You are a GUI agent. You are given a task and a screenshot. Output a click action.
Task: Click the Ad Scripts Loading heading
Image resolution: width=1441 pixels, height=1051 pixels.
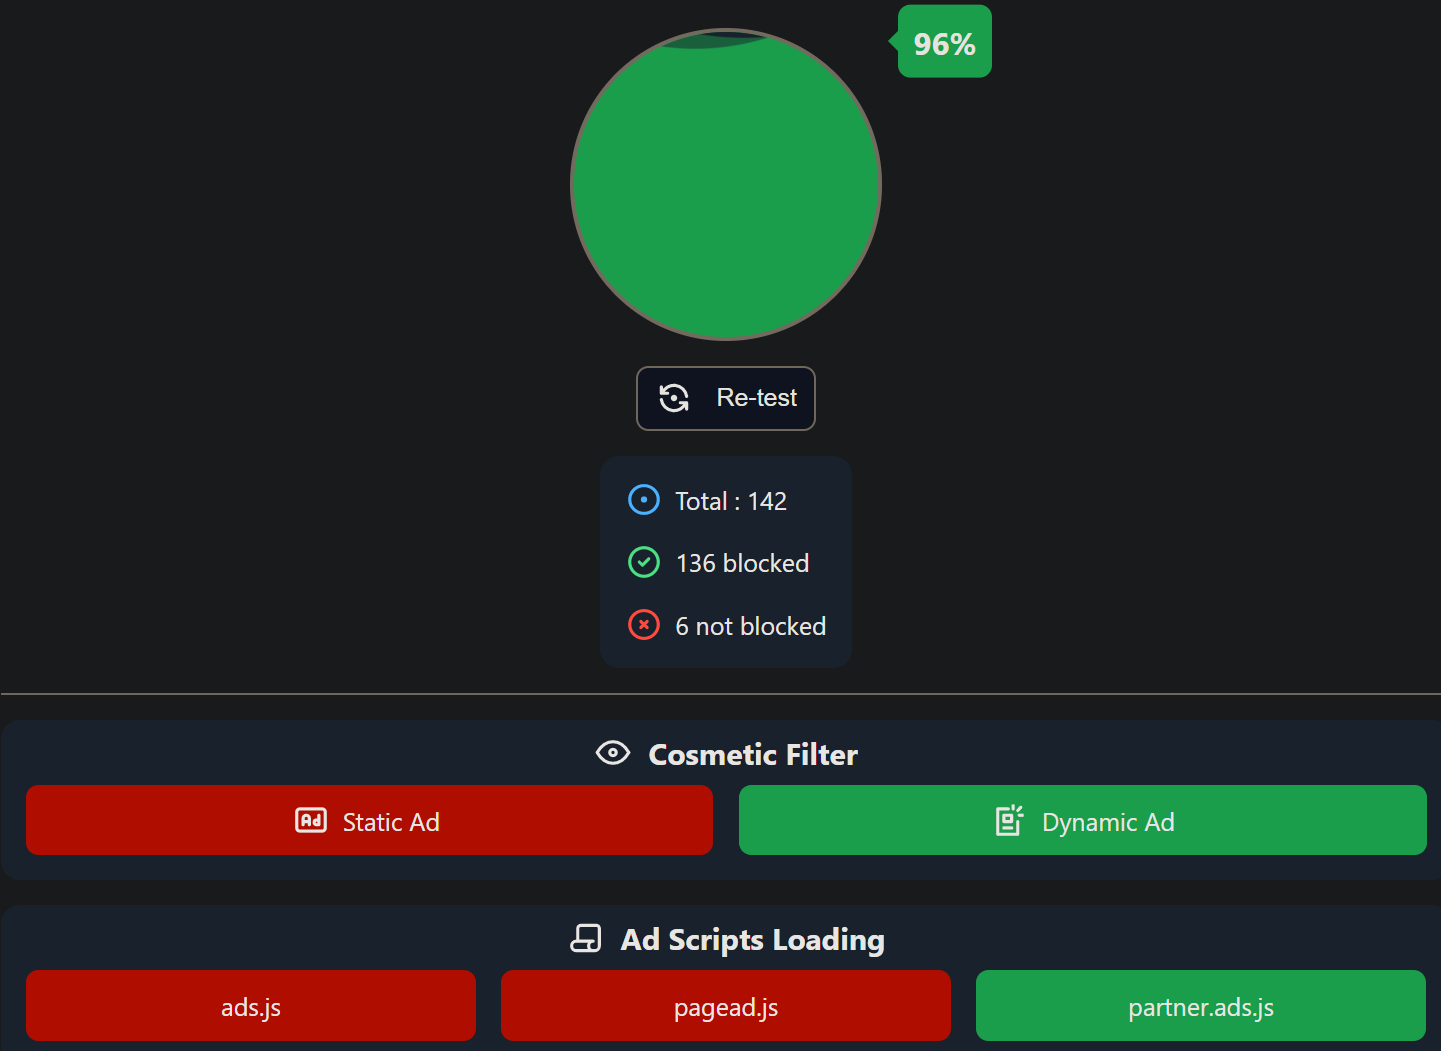pos(753,940)
